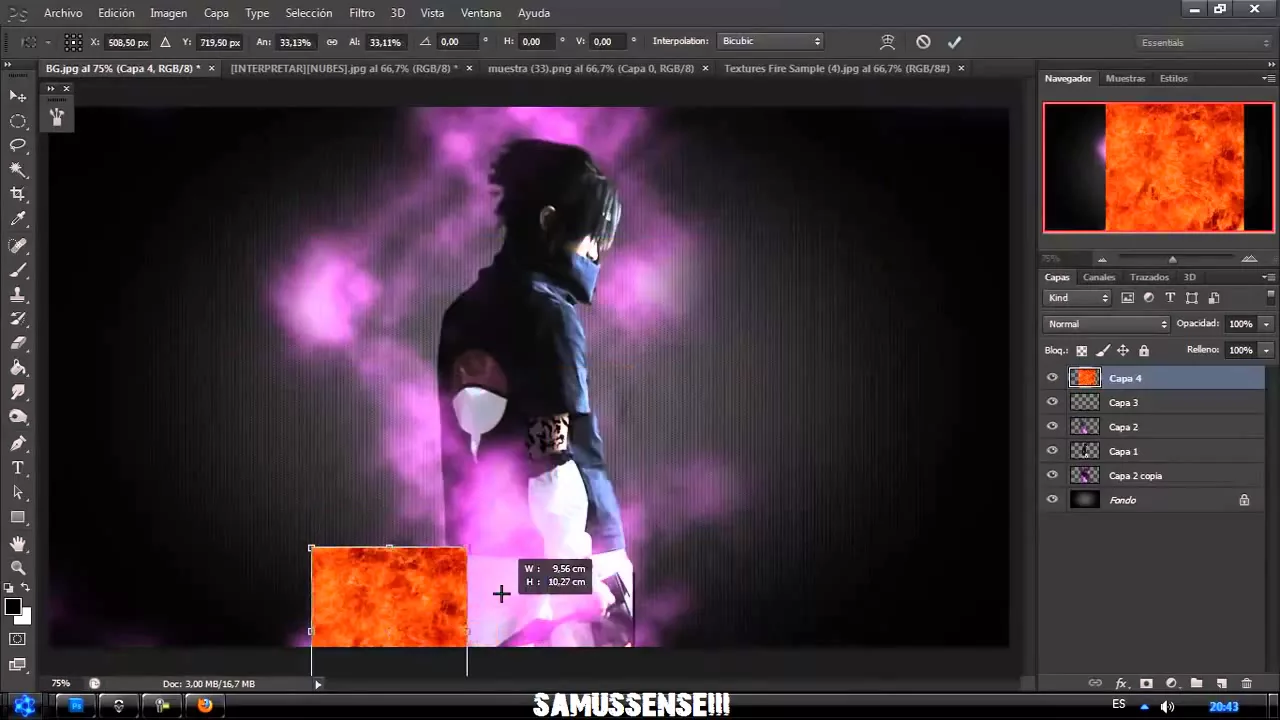Toggle lock layer position
This screenshot has height=720, width=1280.
point(1123,351)
